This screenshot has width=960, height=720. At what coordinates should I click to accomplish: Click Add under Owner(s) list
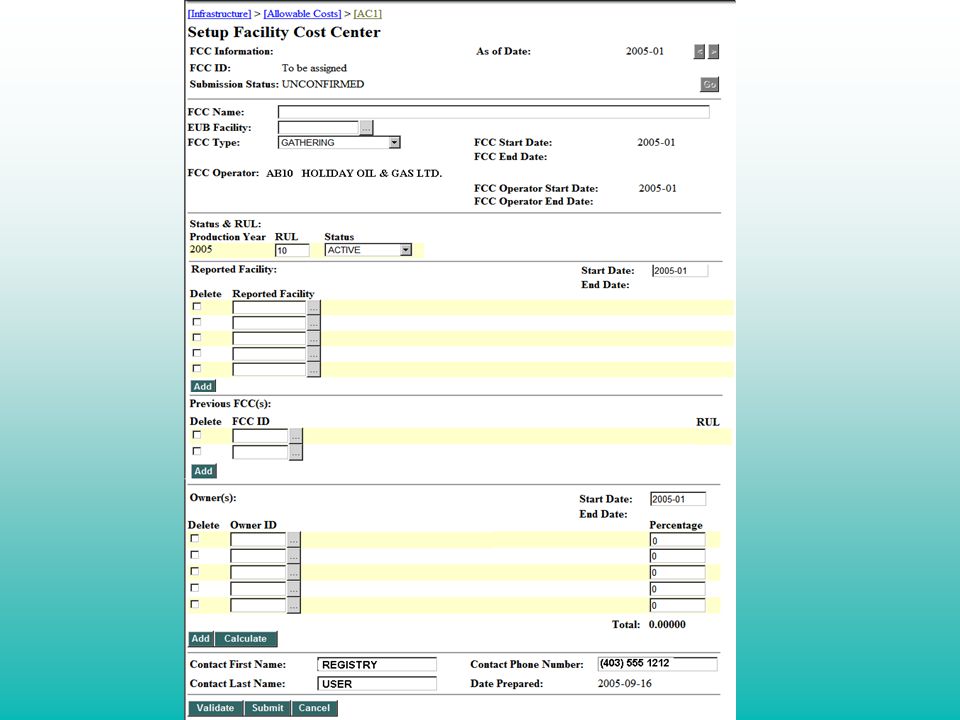201,639
